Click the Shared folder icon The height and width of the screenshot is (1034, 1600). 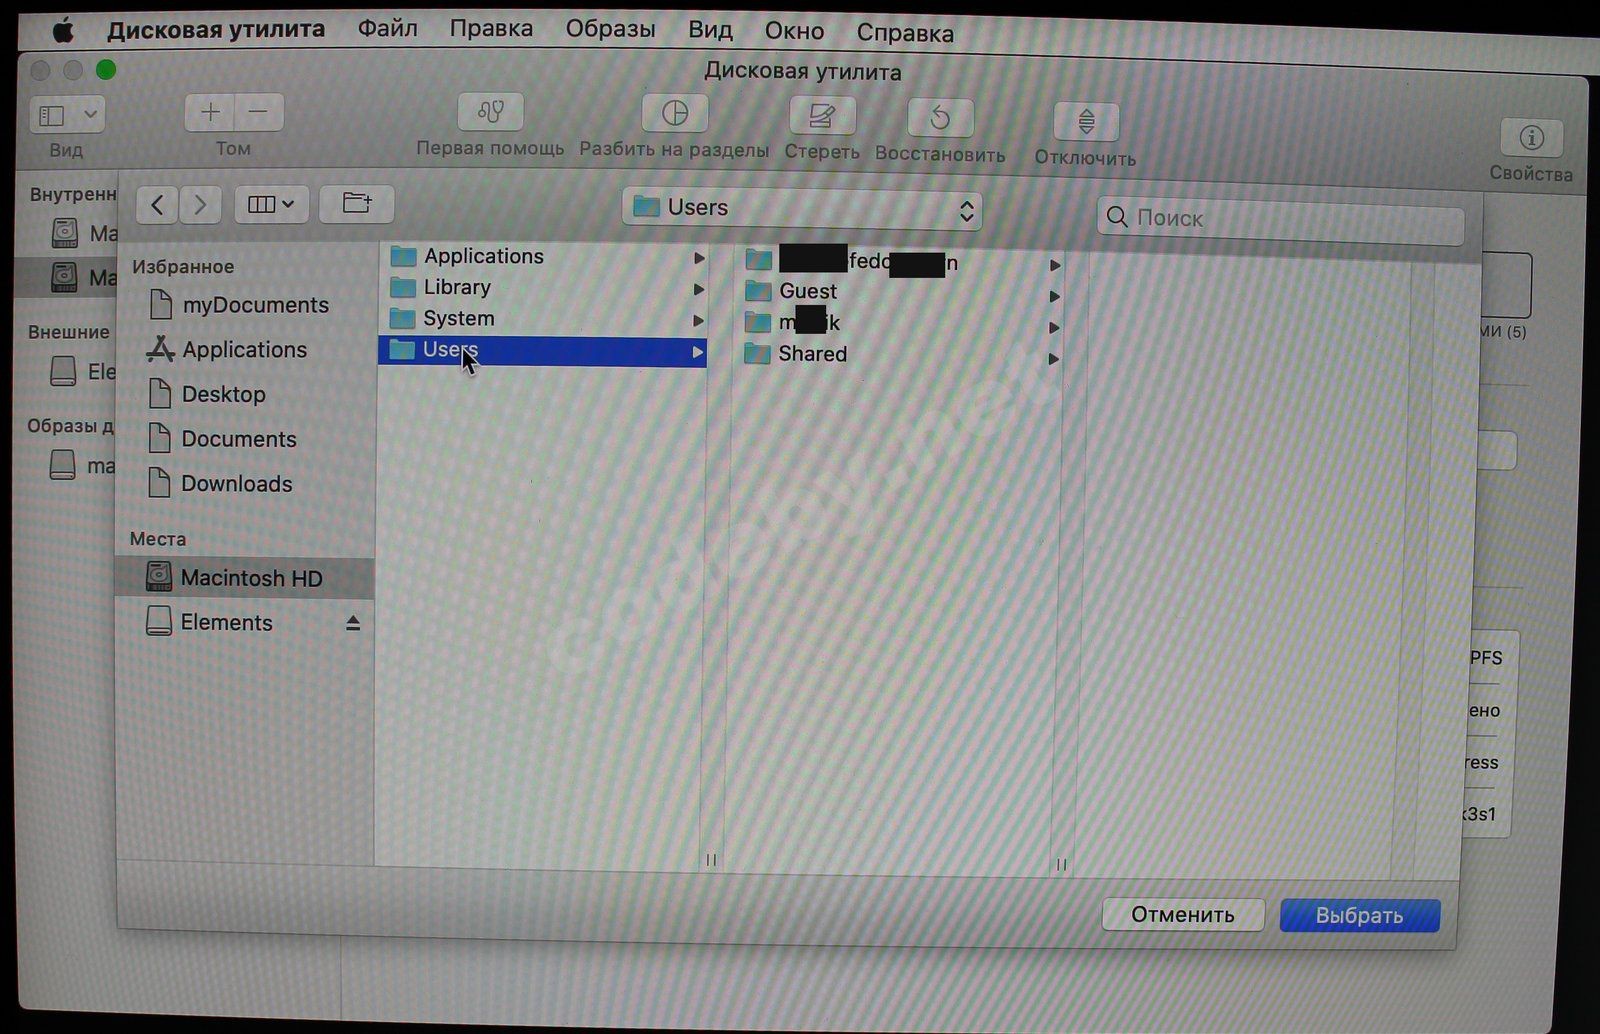click(758, 353)
